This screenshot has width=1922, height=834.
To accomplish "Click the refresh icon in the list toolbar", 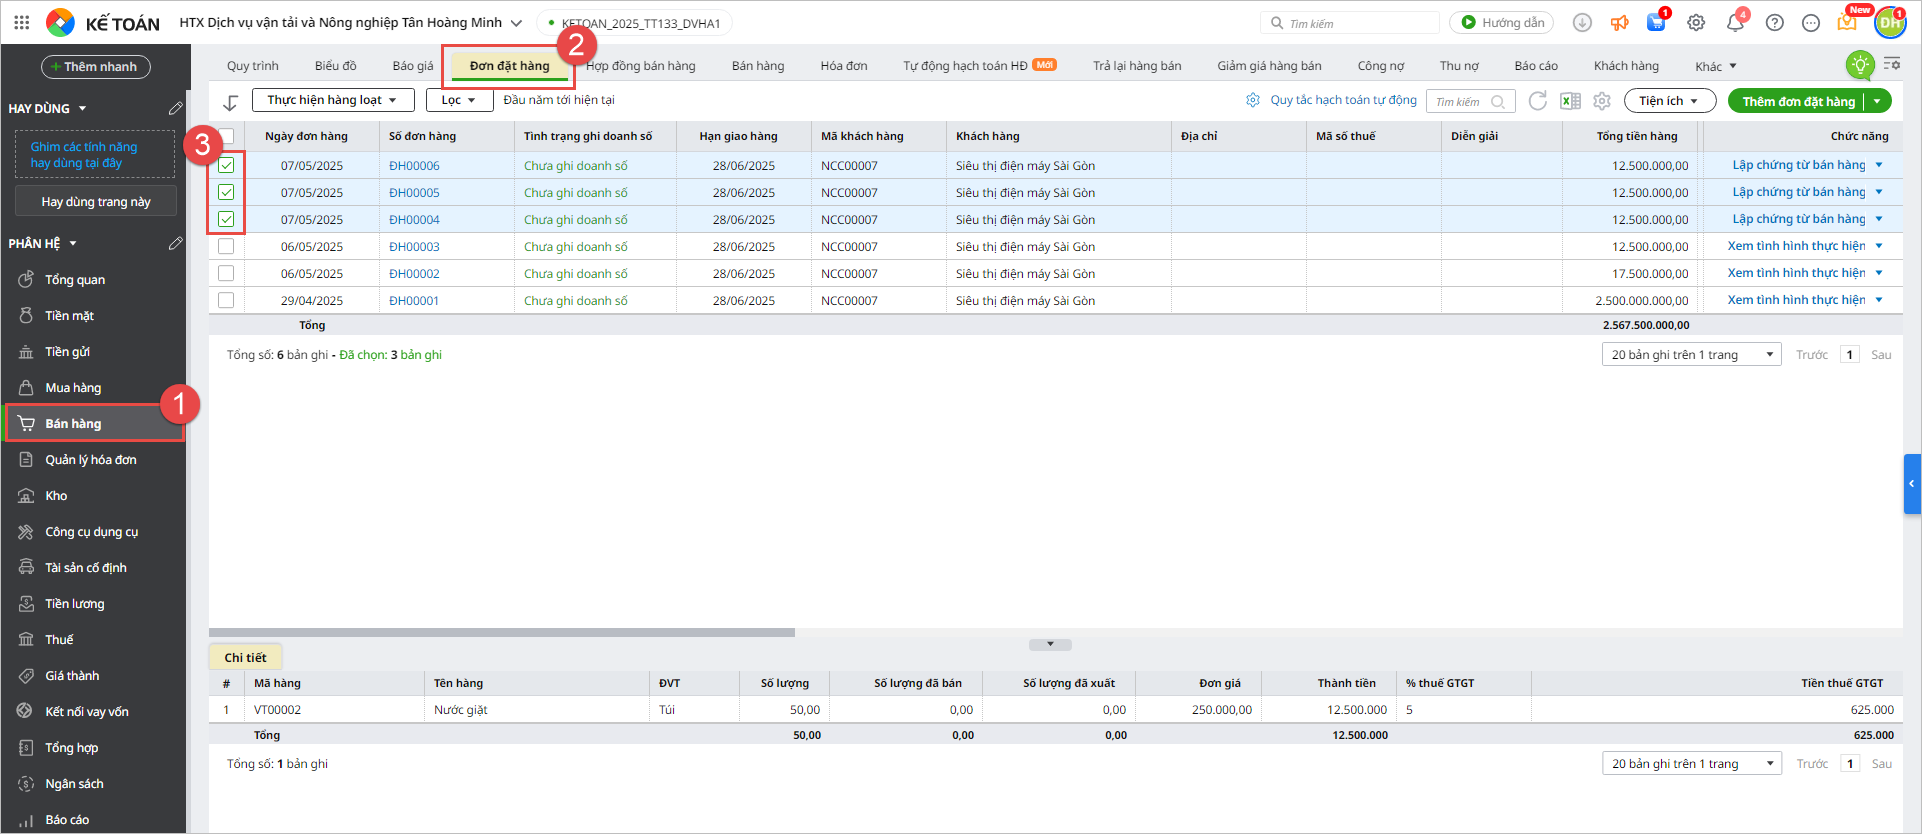I will pyautogui.click(x=1538, y=101).
